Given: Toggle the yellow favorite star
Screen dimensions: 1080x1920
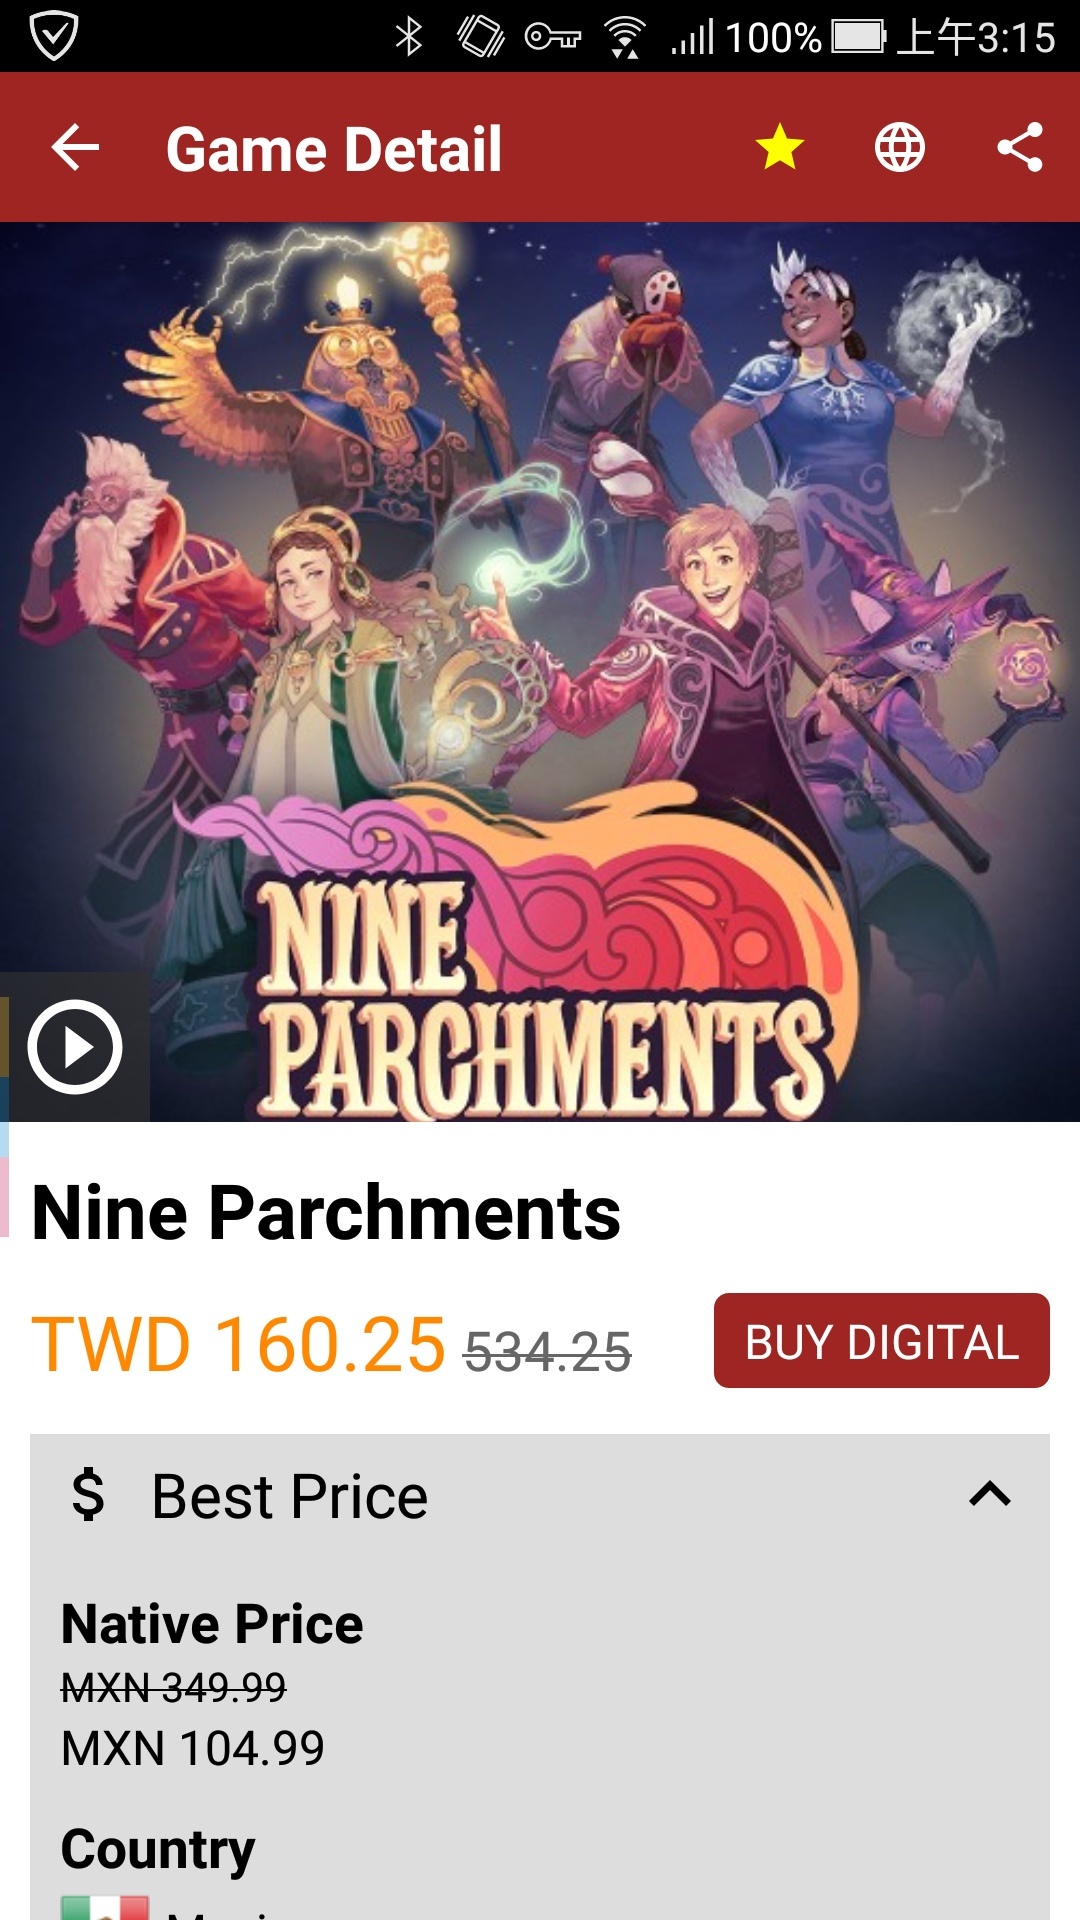Looking at the screenshot, I should (x=780, y=148).
